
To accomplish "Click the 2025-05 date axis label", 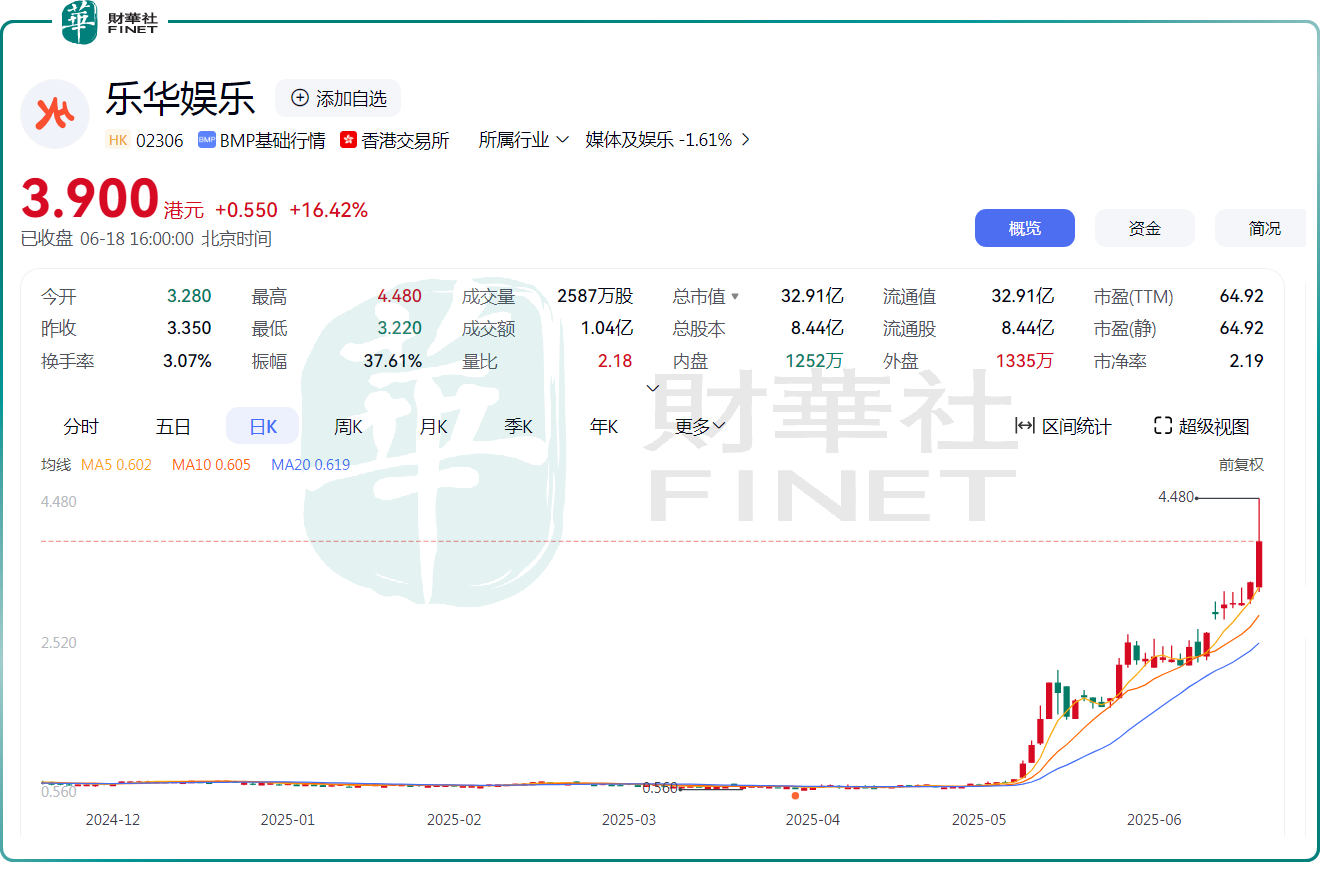I will tap(979, 820).
